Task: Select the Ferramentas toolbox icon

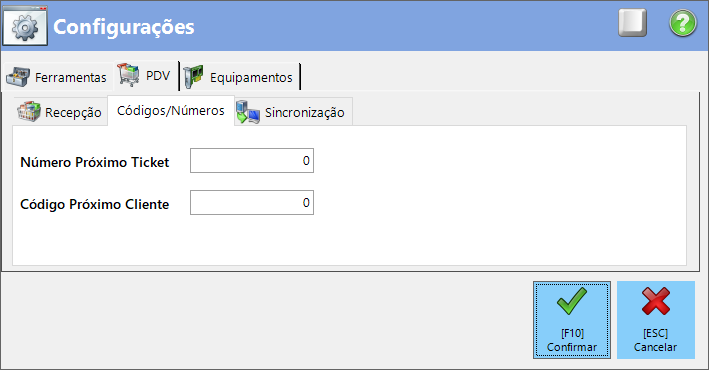Action: click(x=18, y=77)
